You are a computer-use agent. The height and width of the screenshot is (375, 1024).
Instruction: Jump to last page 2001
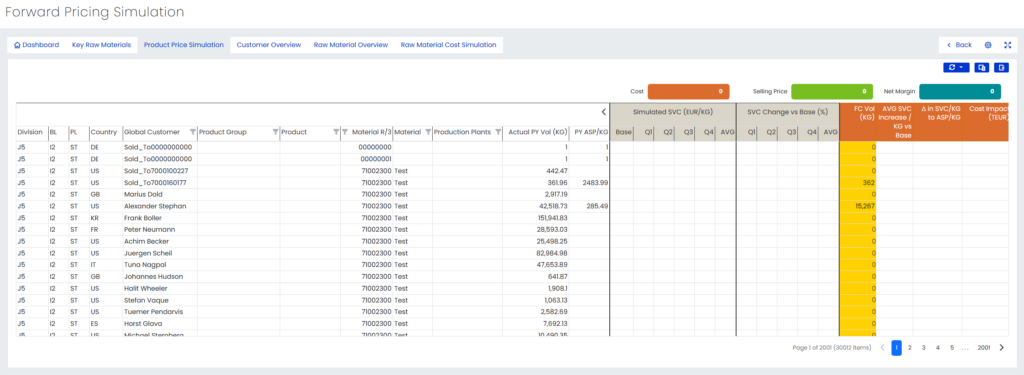click(984, 348)
